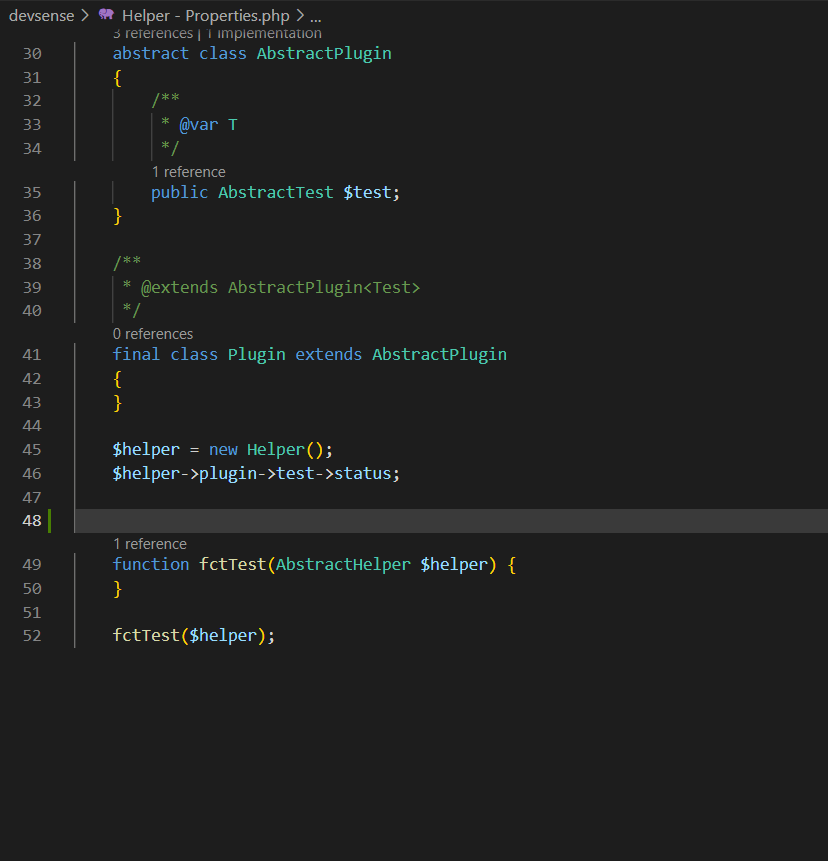Click the fctTest call on line 52

pos(146,636)
